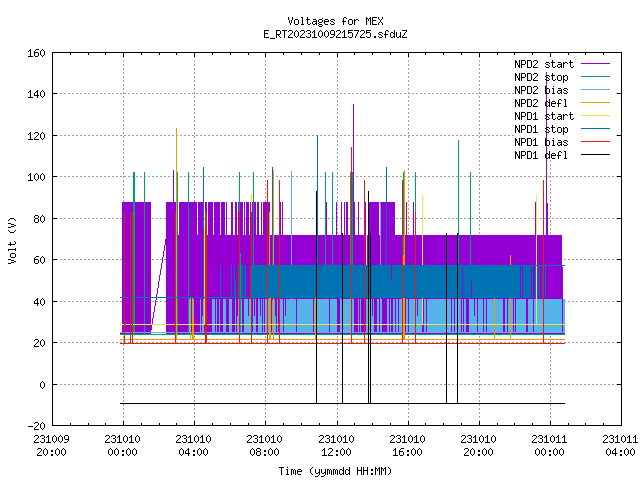The image size is (640, 480).
Task: Click the y-axis value 60
Action: click(39, 260)
